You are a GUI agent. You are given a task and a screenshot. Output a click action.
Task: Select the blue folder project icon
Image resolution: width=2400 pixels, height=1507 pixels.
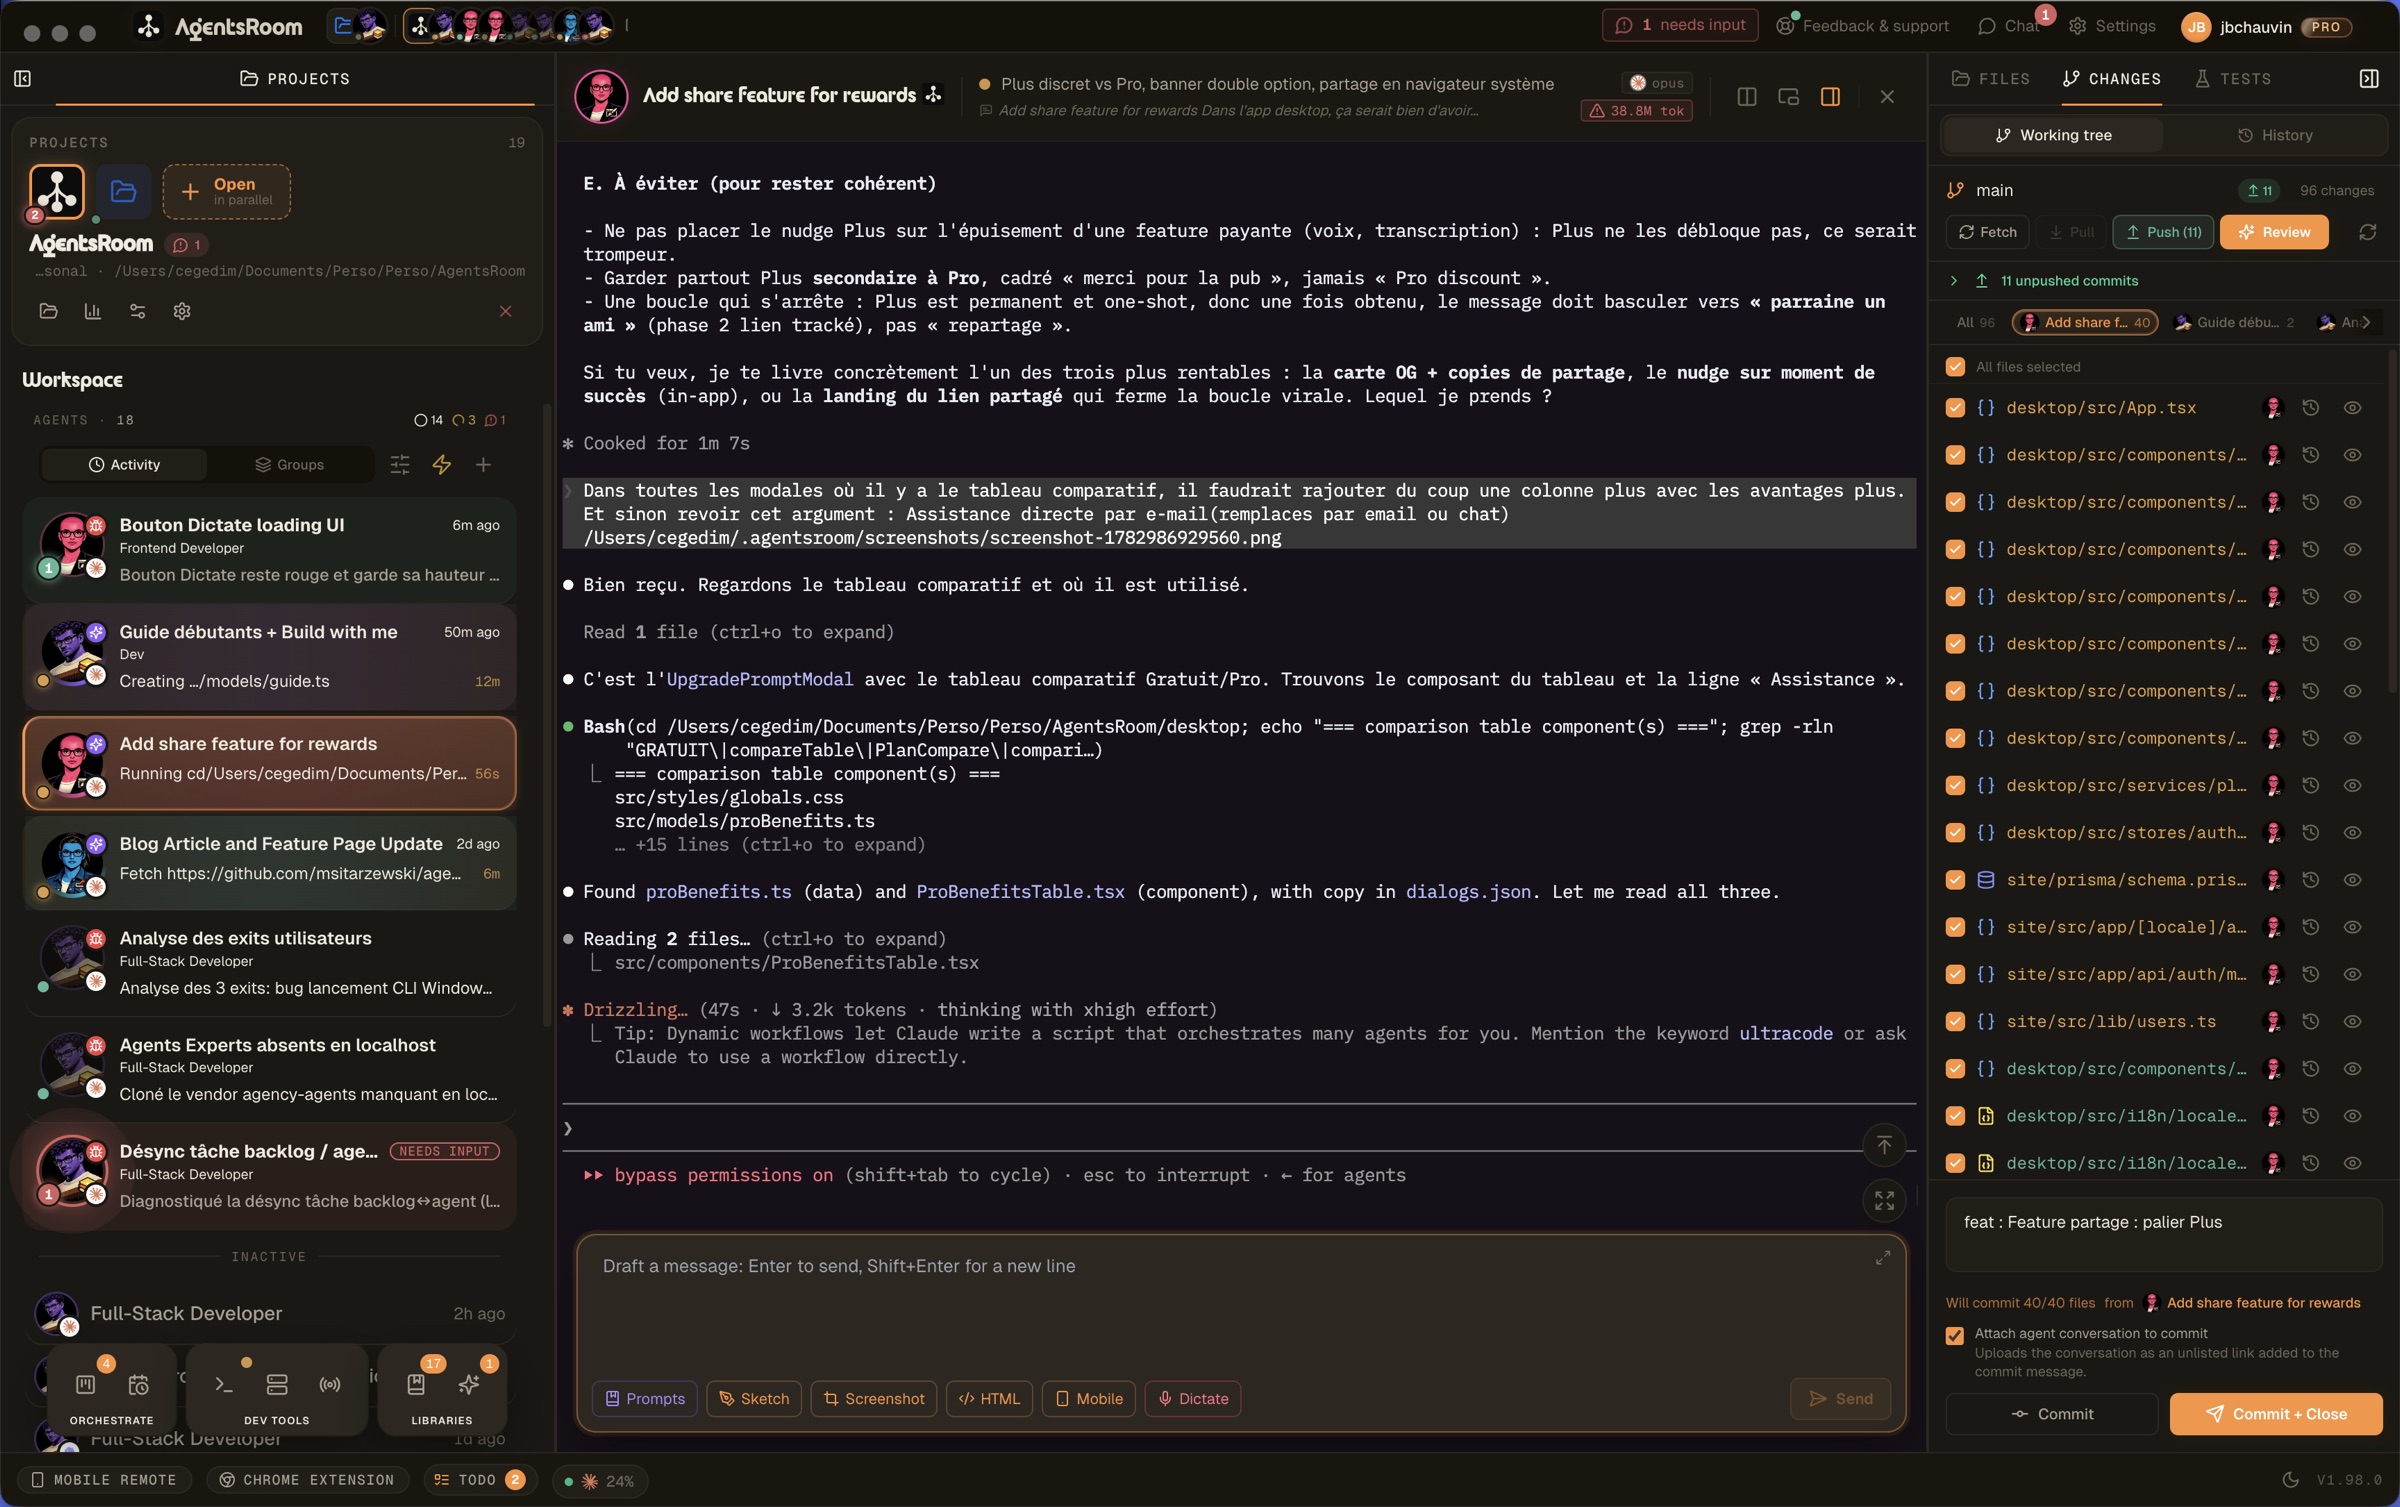click(x=124, y=191)
